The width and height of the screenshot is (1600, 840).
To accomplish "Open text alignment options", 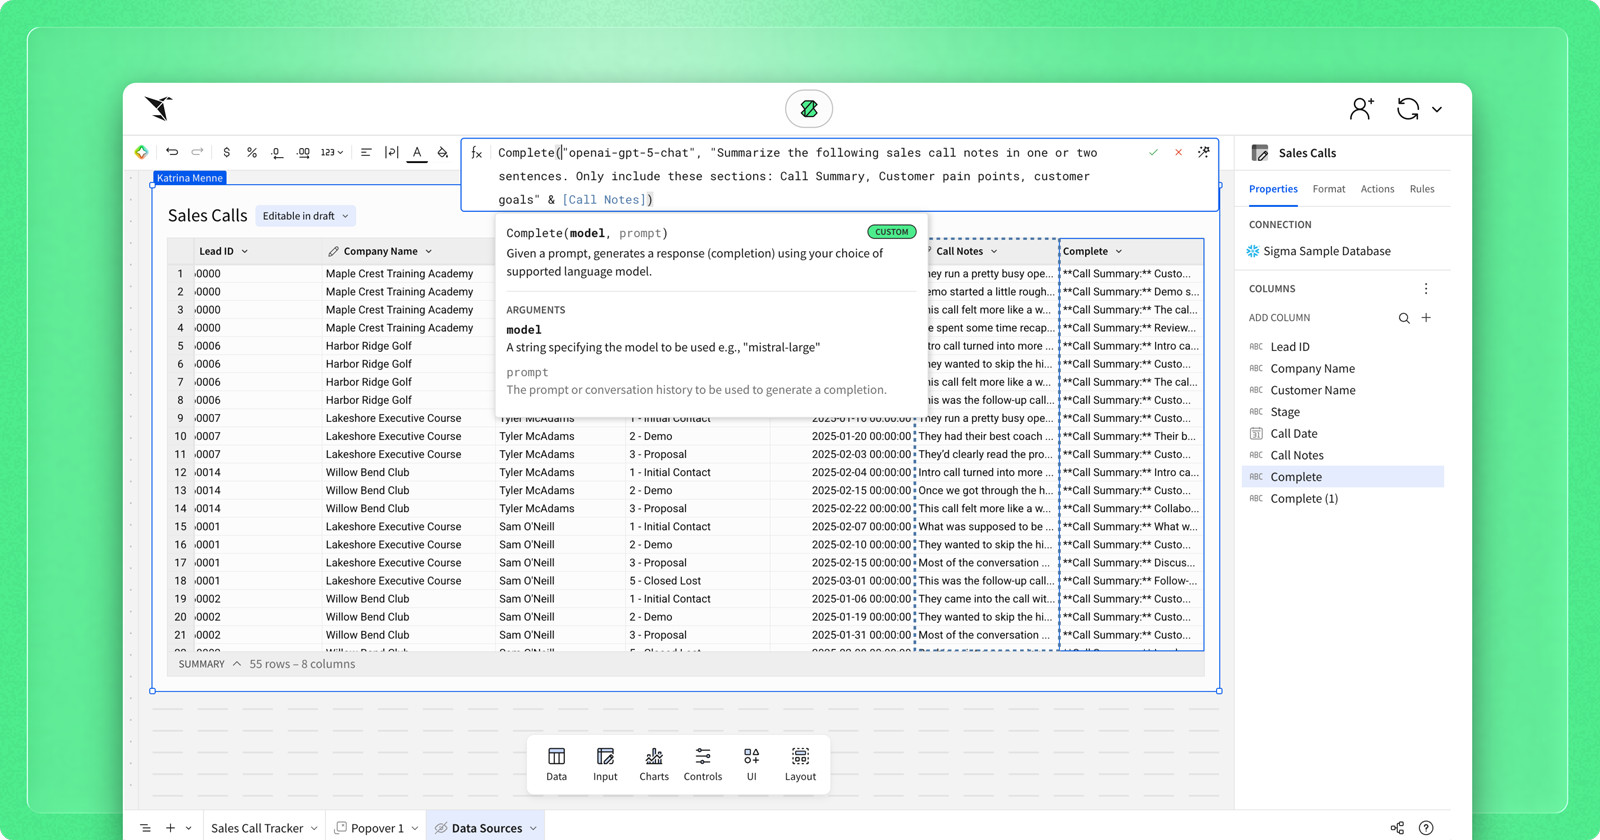I will (x=366, y=152).
